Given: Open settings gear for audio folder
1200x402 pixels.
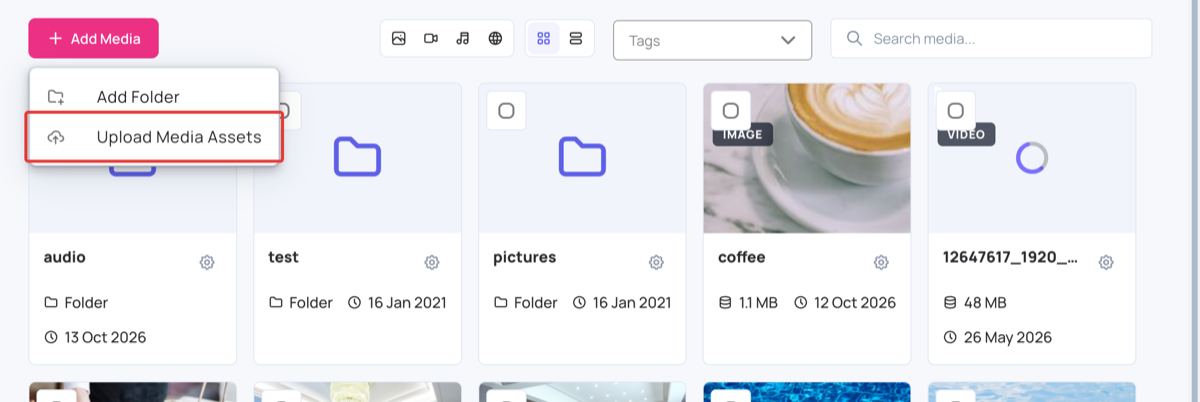Looking at the screenshot, I should (207, 262).
